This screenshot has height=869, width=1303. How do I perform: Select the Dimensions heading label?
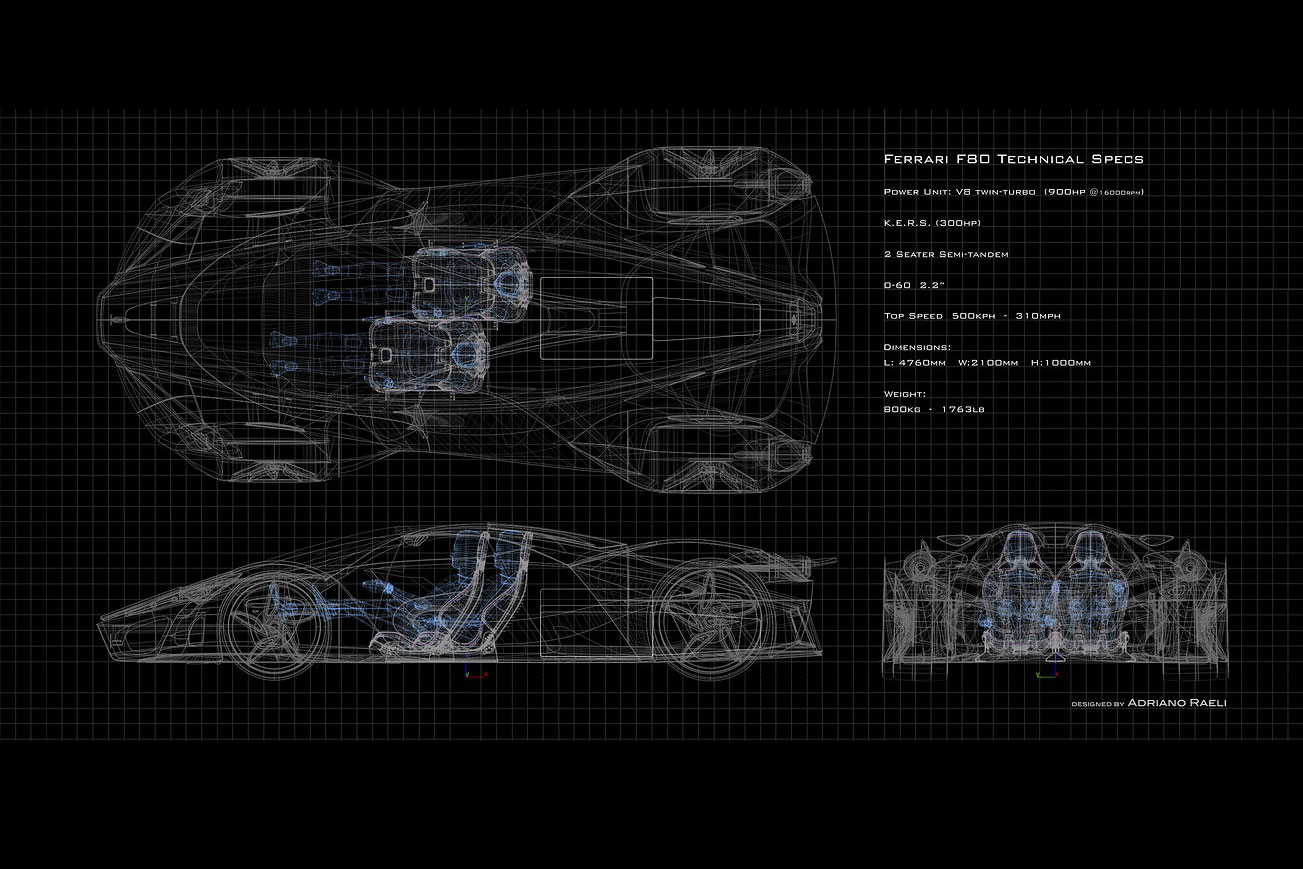point(916,347)
